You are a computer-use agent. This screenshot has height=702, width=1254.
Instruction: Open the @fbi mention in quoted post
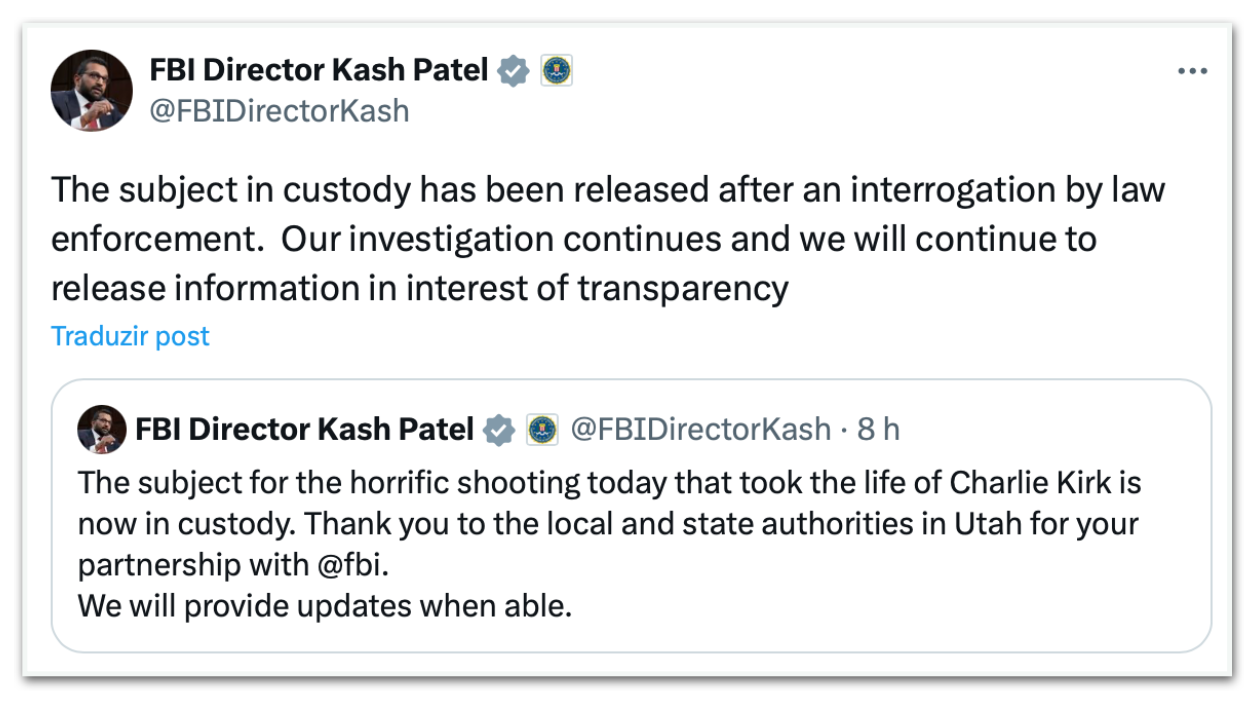[x=348, y=565]
